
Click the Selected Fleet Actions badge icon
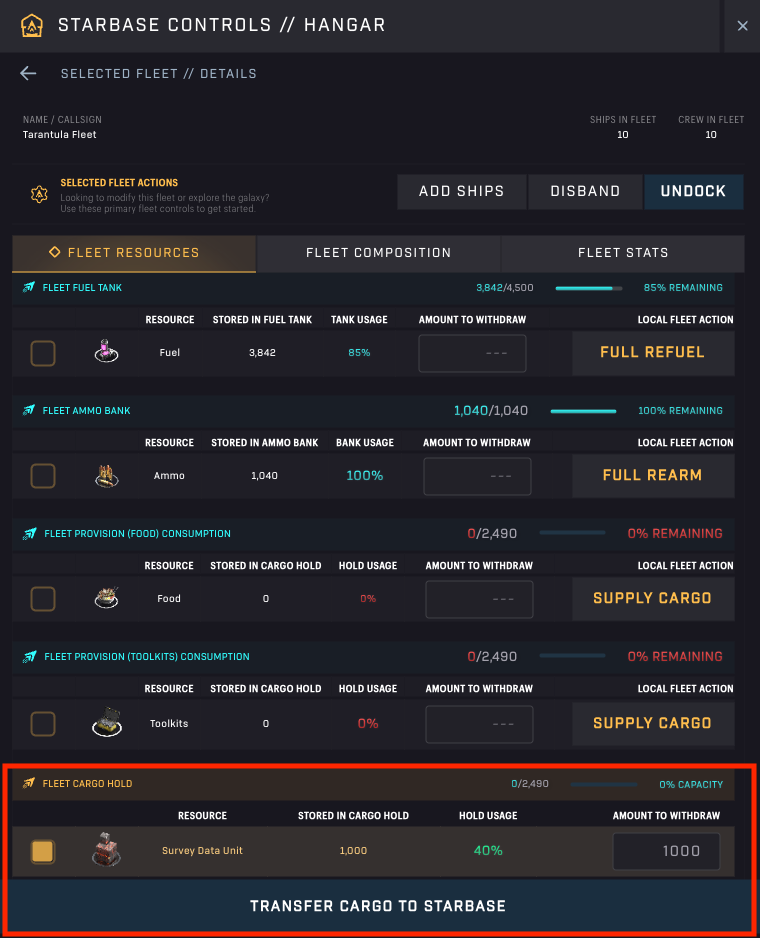(x=39, y=194)
